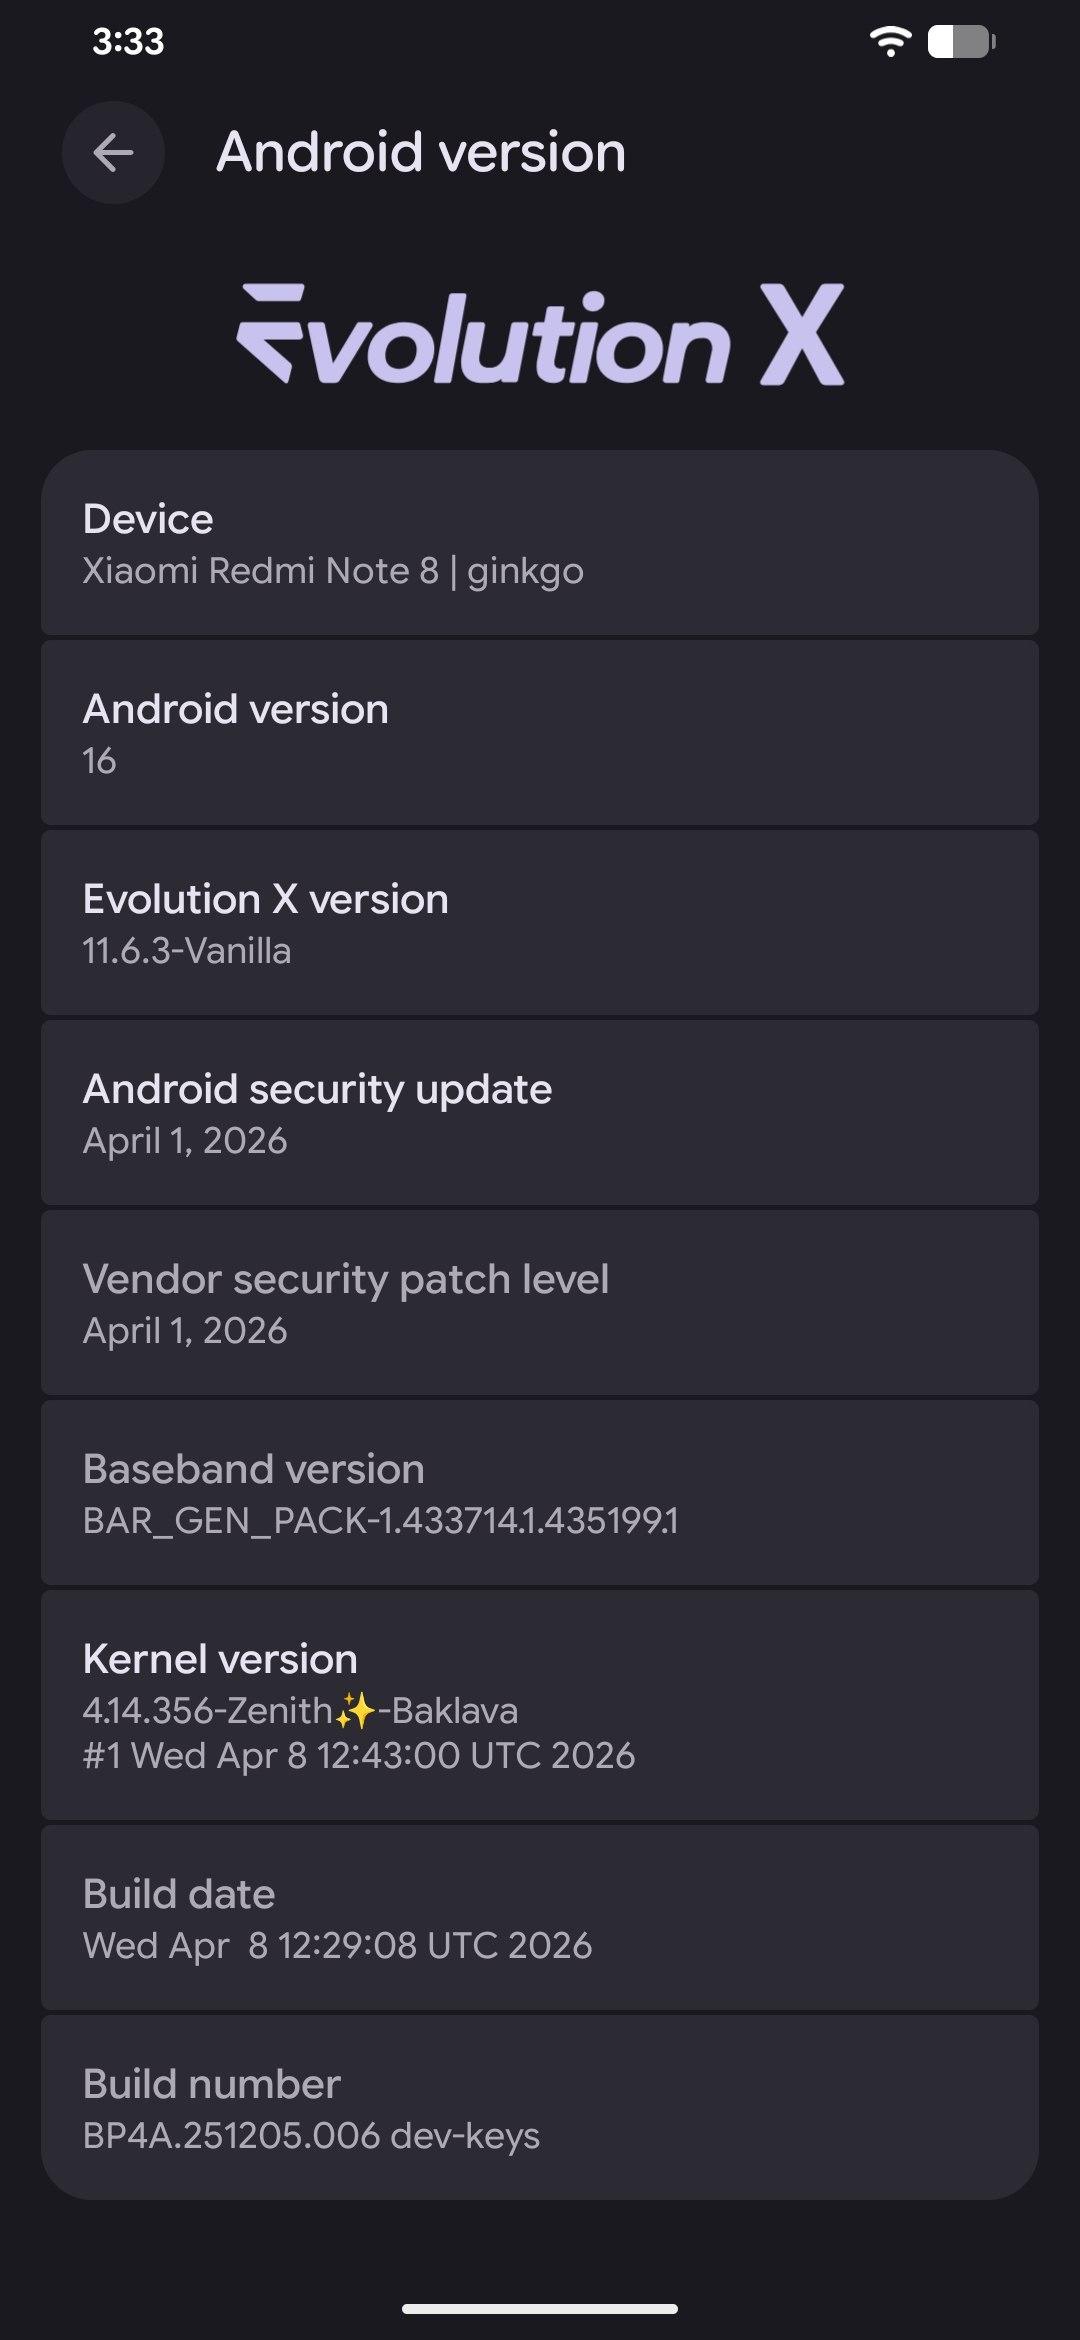
Task: Tap Vendor security patch level row
Action: pyautogui.click(x=540, y=1303)
